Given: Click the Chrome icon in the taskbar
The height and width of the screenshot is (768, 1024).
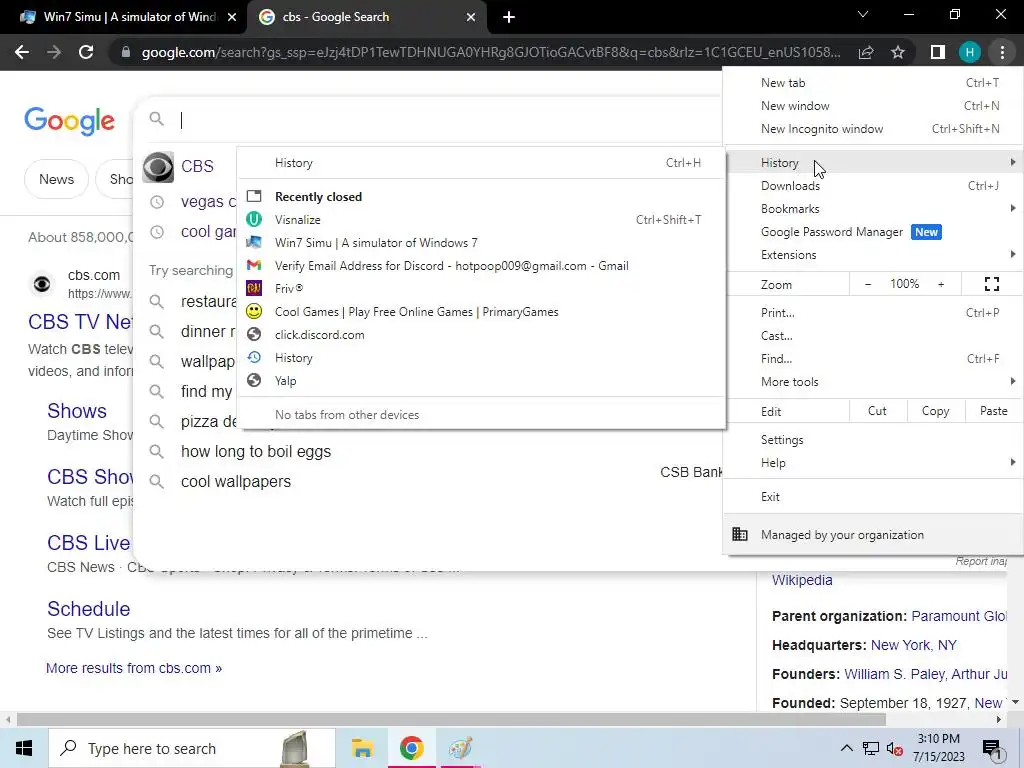Looking at the screenshot, I should (x=411, y=748).
